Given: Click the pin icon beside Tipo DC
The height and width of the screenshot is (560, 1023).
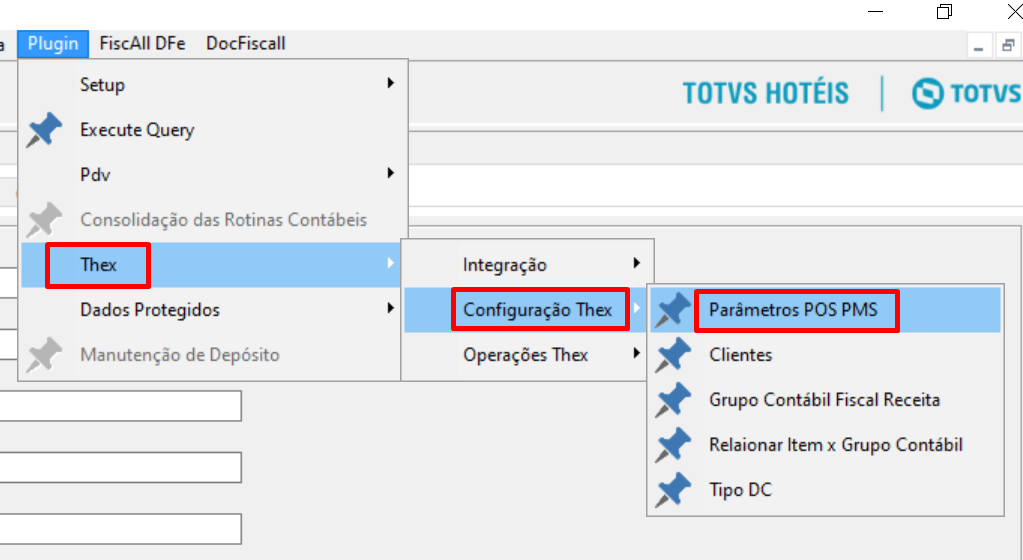Looking at the screenshot, I should click(x=673, y=490).
